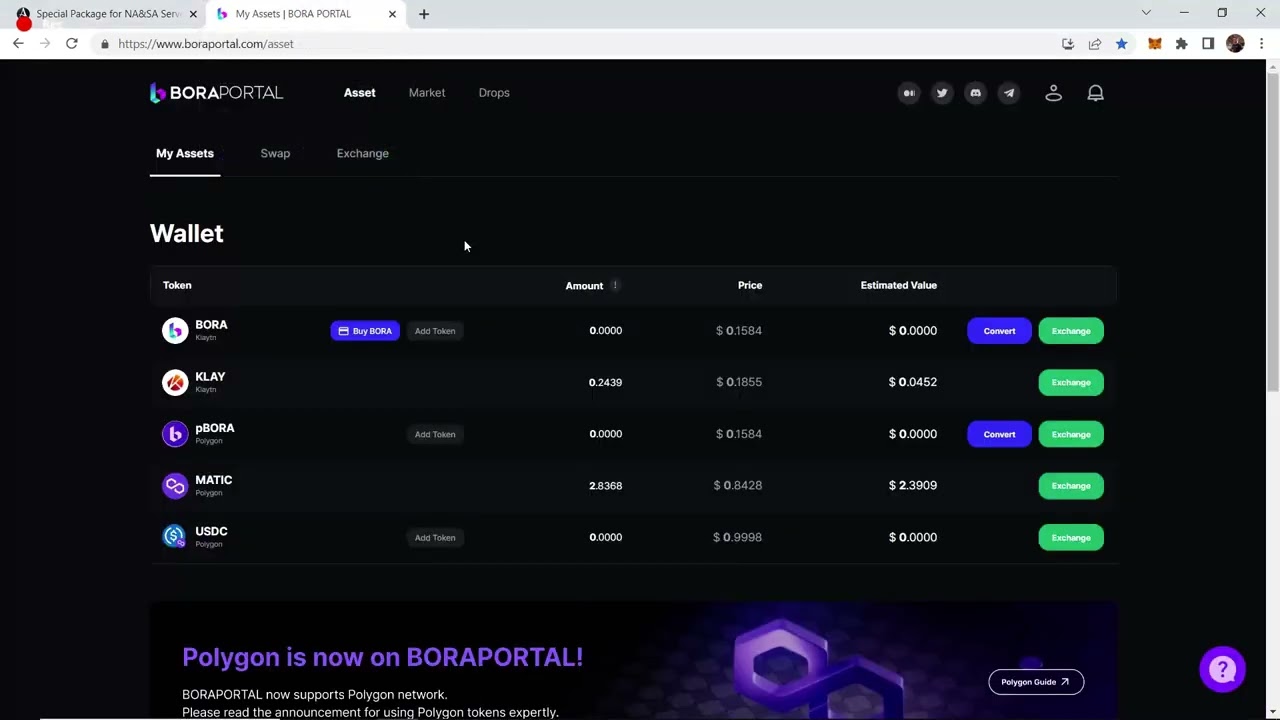Click the install app icon in address bar
The width and height of the screenshot is (1280, 720).
(x=1068, y=43)
